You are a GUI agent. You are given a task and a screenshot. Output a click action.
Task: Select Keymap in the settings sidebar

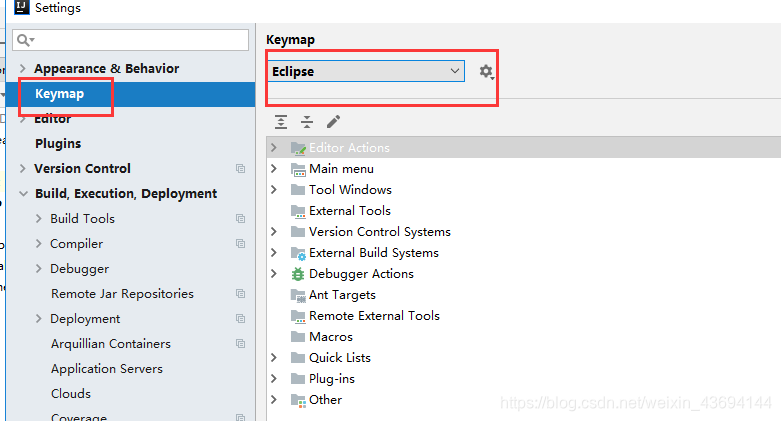pos(130,94)
